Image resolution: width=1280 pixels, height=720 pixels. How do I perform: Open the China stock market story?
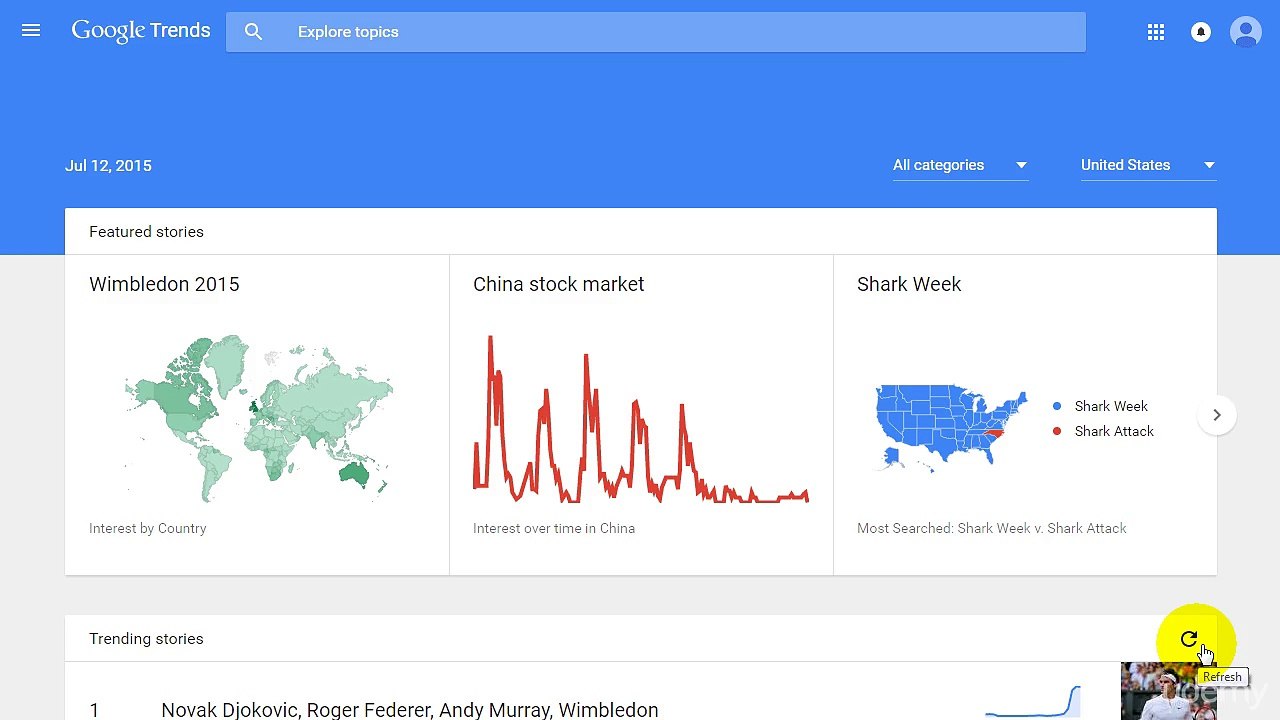point(558,284)
